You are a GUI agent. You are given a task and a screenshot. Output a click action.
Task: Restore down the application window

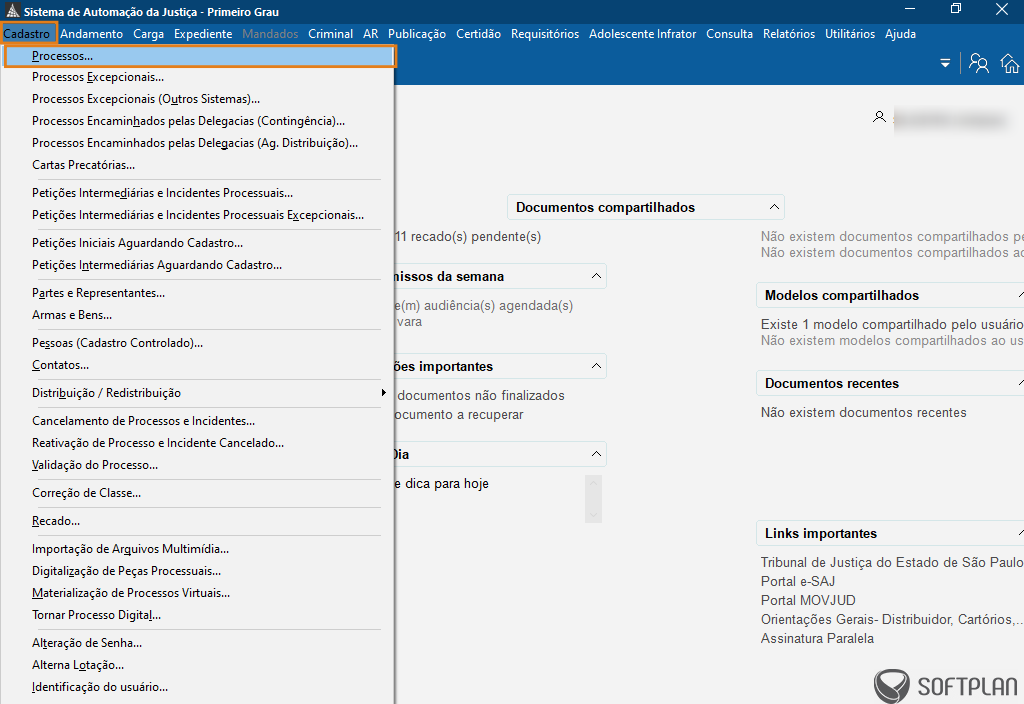tap(956, 8)
